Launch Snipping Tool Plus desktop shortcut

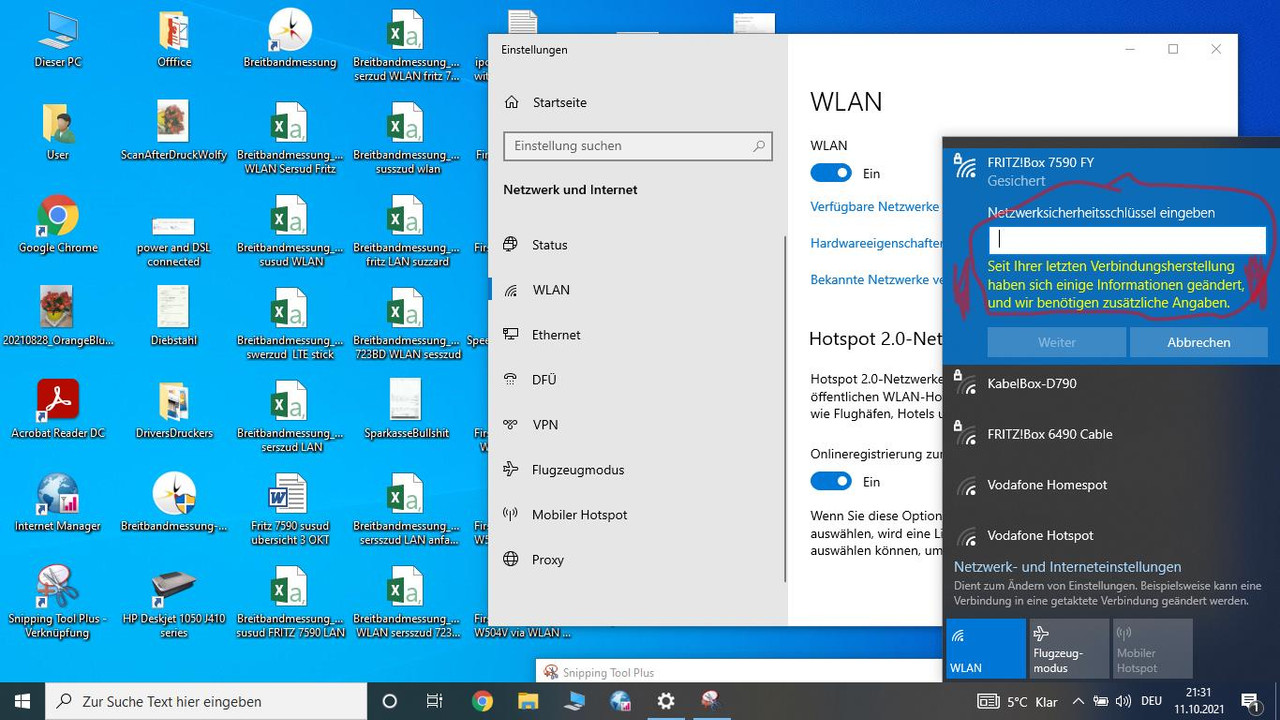(x=58, y=602)
